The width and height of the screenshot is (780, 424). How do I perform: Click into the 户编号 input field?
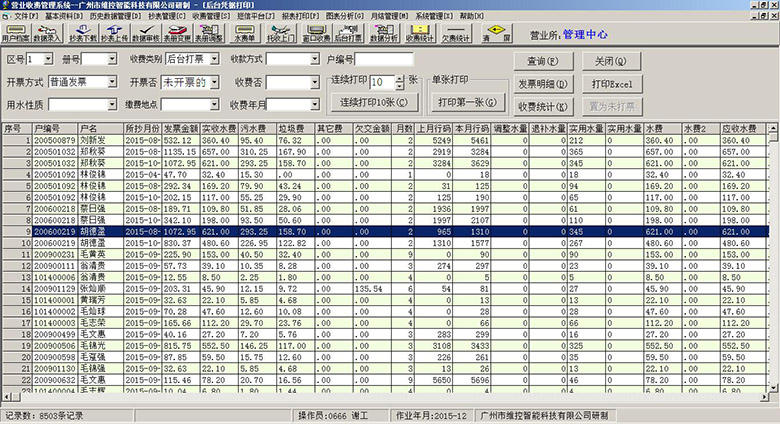point(384,60)
